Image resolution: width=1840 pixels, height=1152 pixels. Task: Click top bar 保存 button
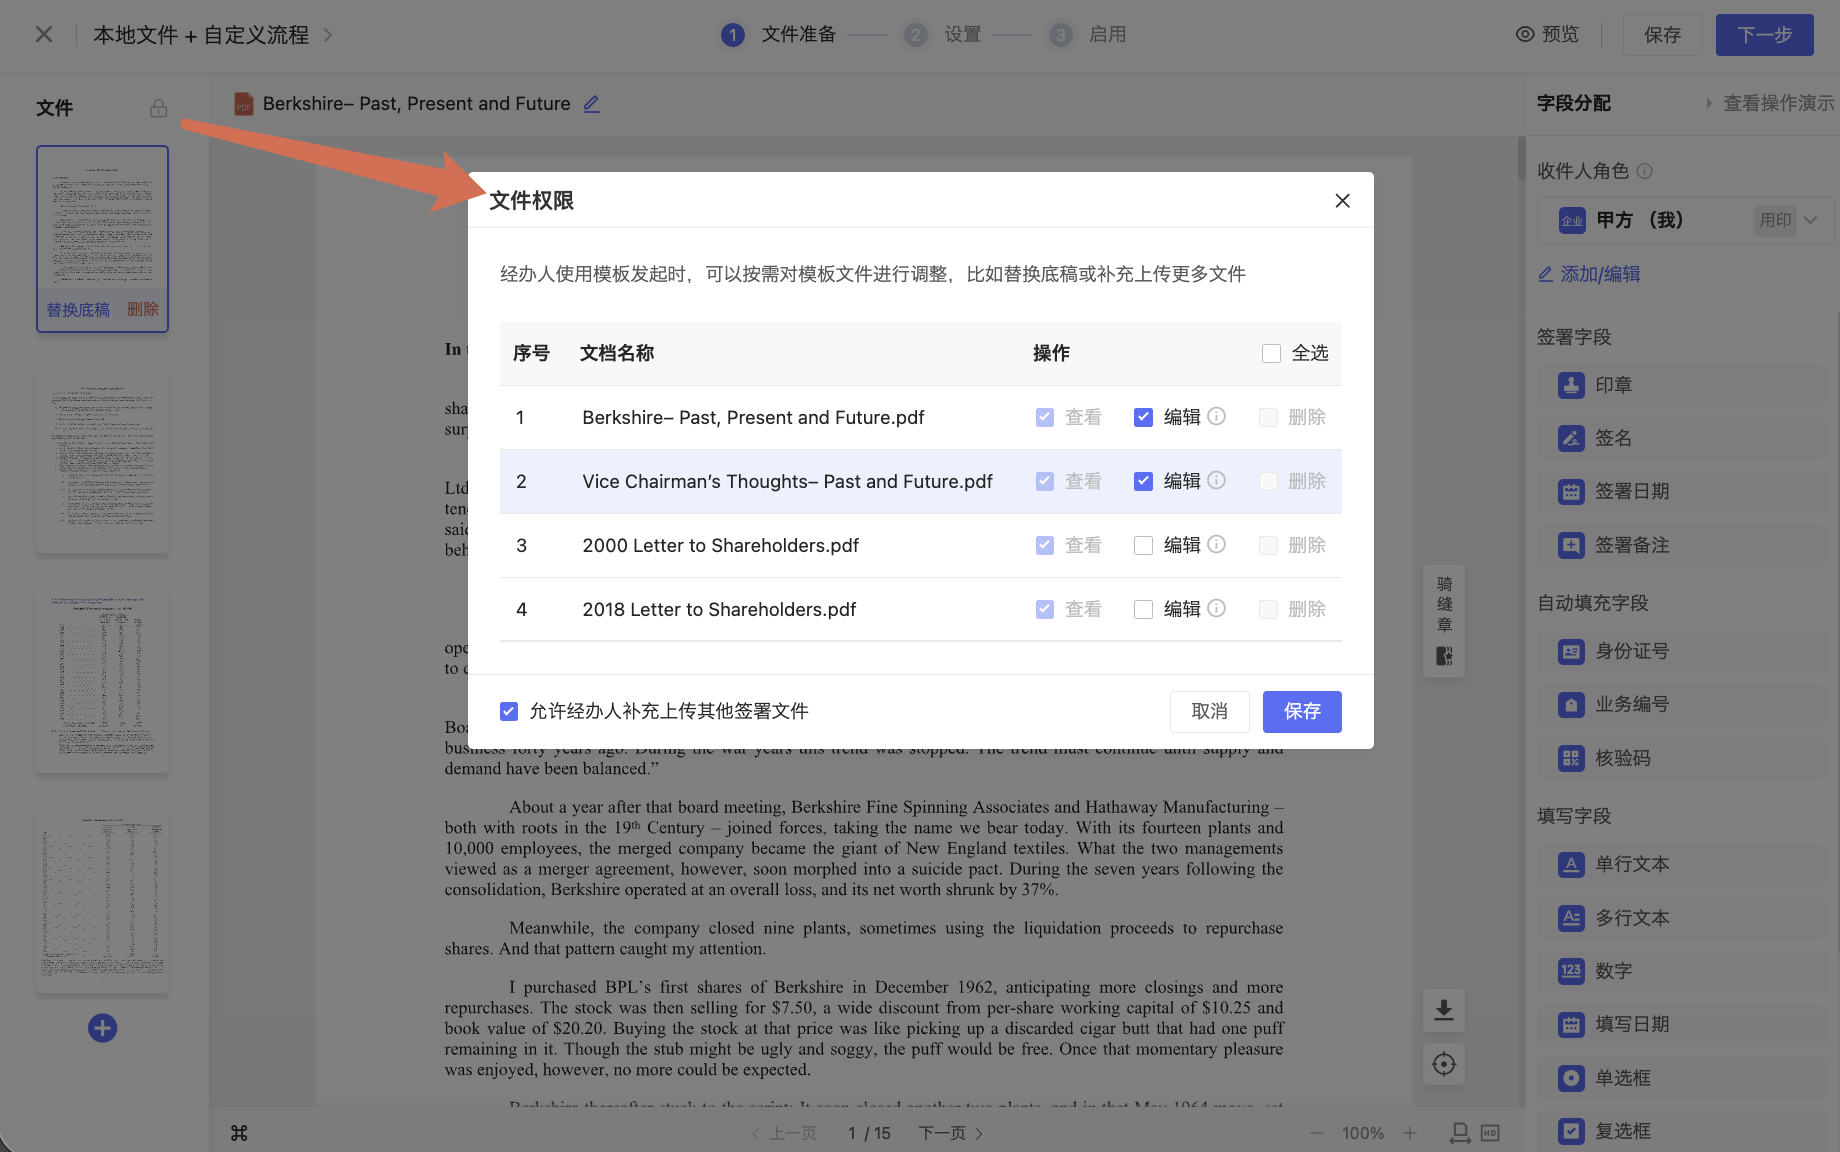pos(1662,35)
